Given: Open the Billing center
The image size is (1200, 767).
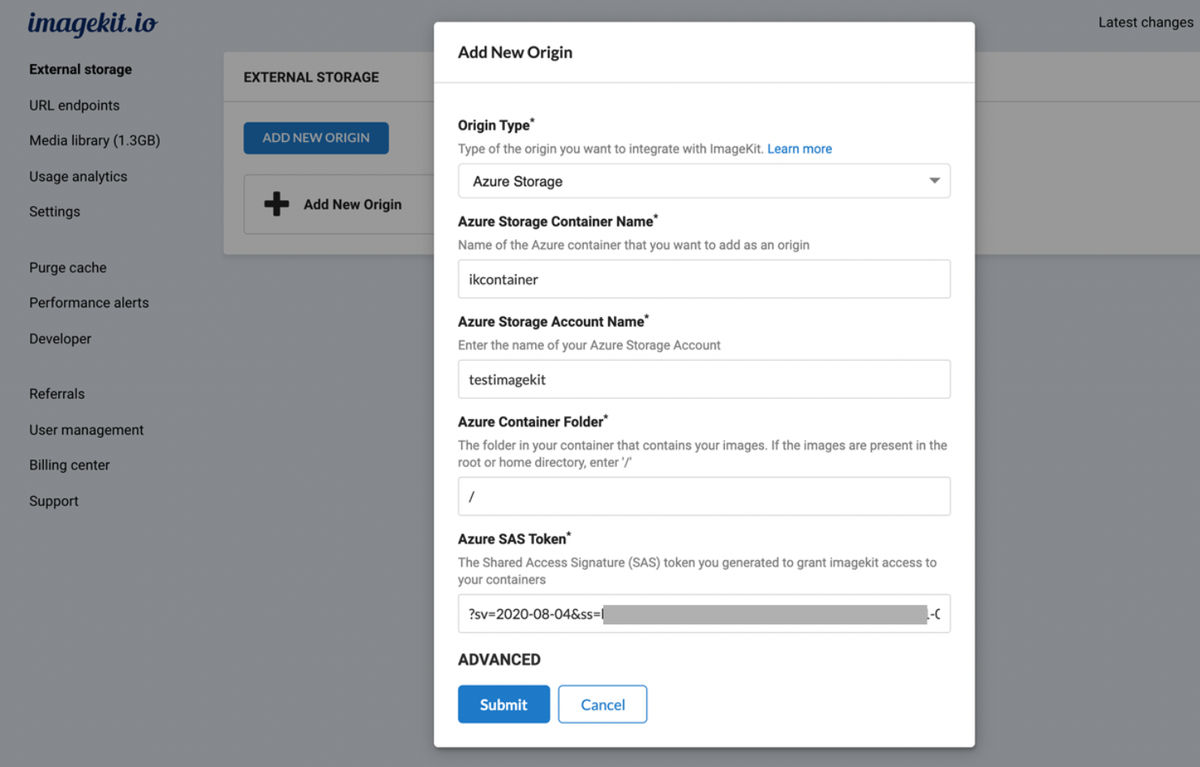Looking at the screenshot, I should (69, 465).
